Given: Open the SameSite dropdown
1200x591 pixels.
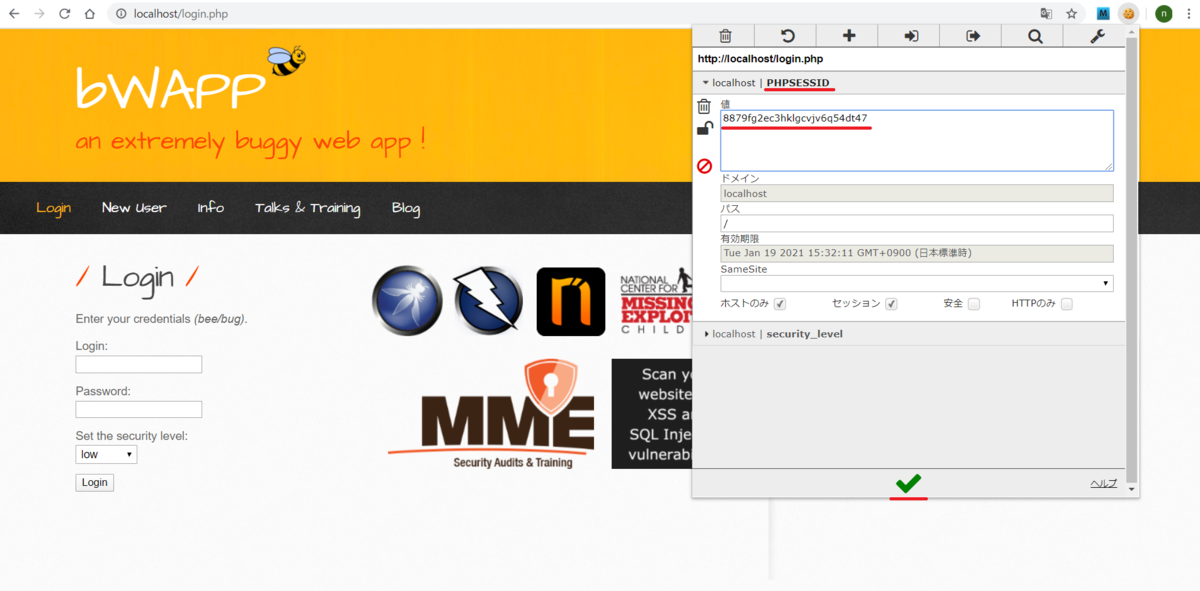Looking at the screenshot, I should (x=916, y=284).
